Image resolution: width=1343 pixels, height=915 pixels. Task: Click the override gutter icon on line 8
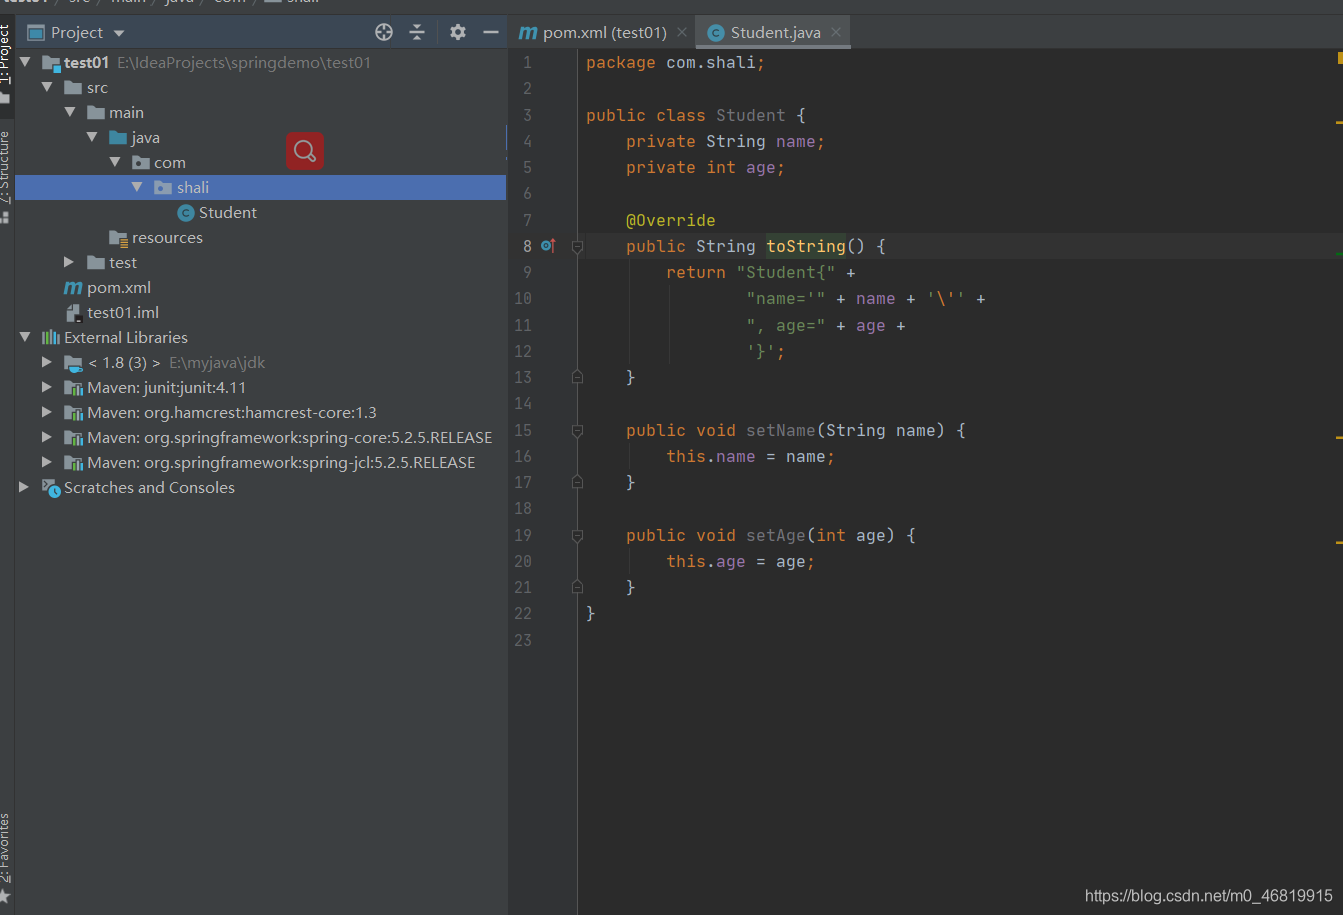[548, 245]
